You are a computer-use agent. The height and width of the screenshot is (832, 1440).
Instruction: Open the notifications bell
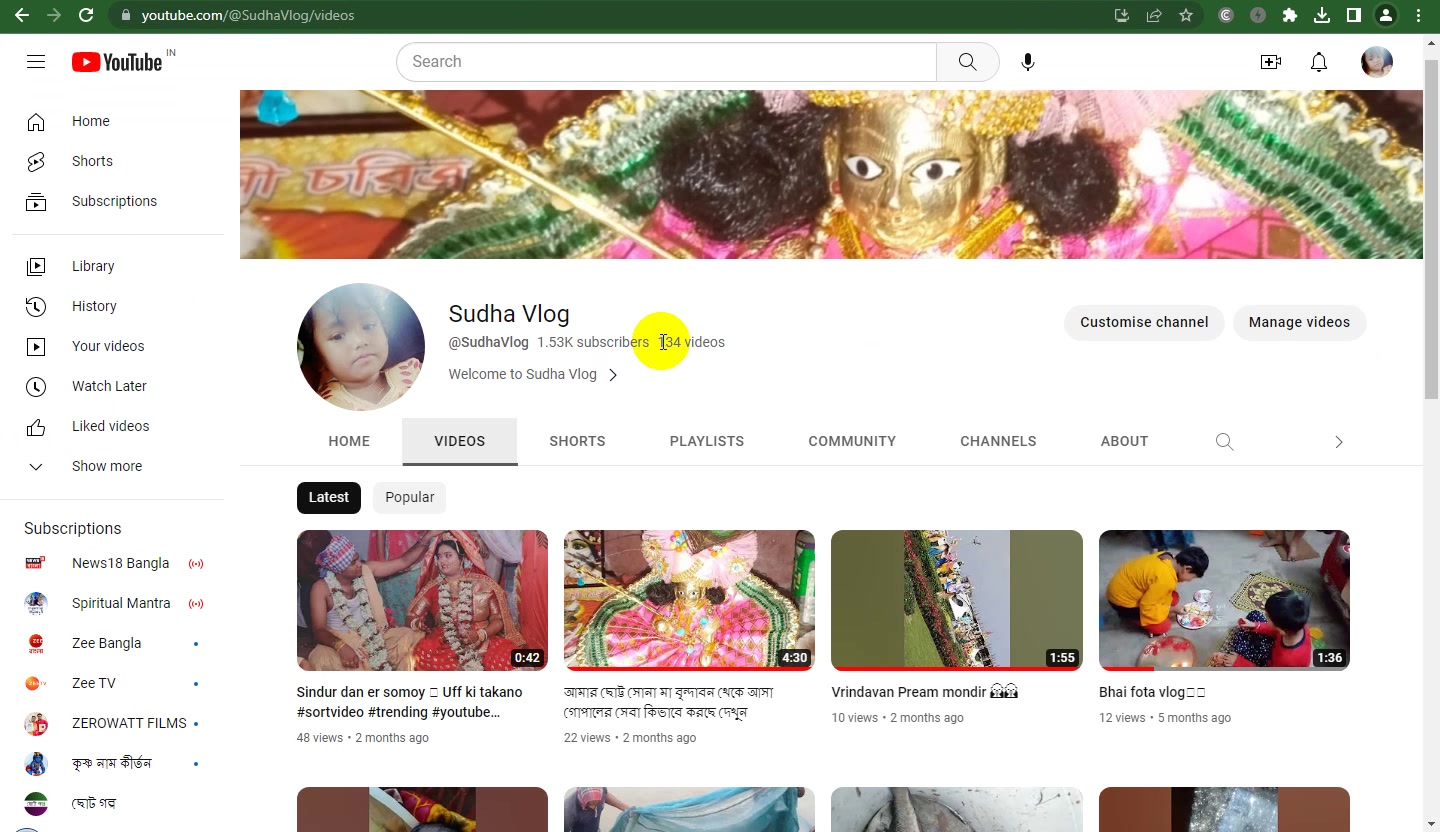(x=1319, y=62)
